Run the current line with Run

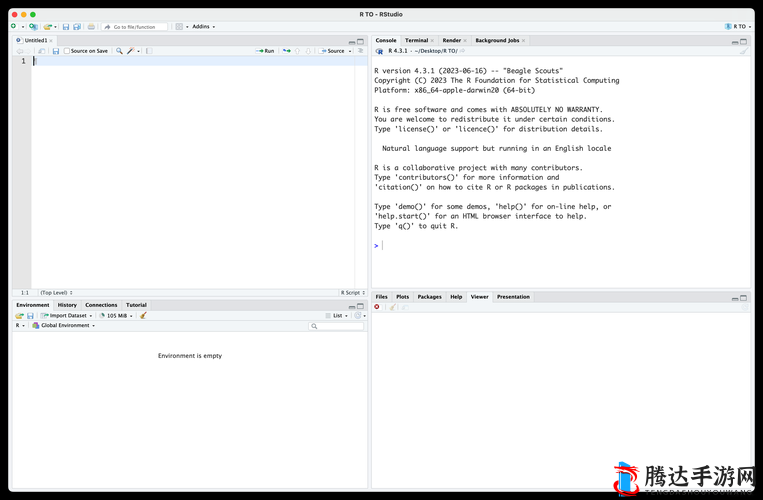265,51
